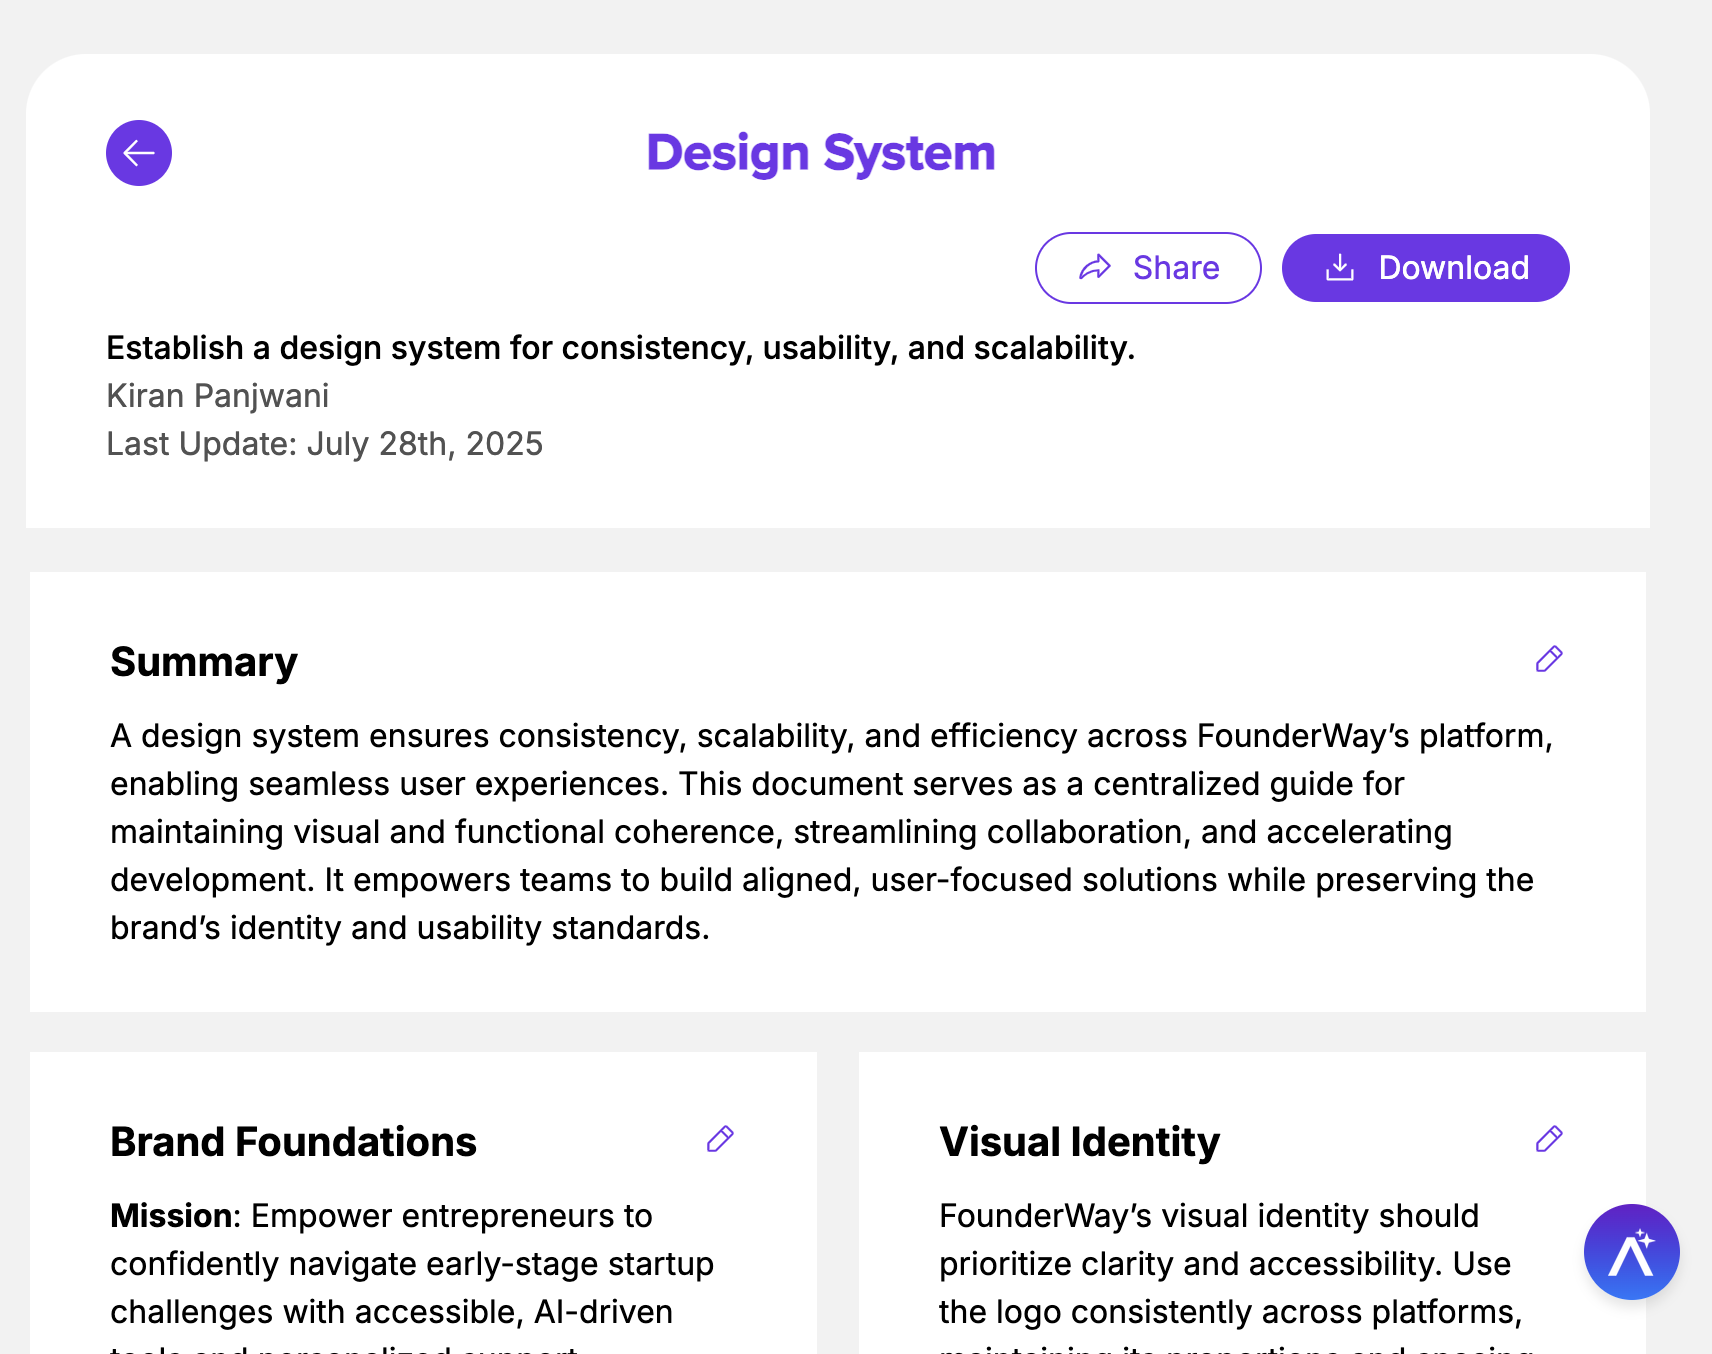Click the bold Mission label
1712x1354 pixels.
pos(171,1216)
